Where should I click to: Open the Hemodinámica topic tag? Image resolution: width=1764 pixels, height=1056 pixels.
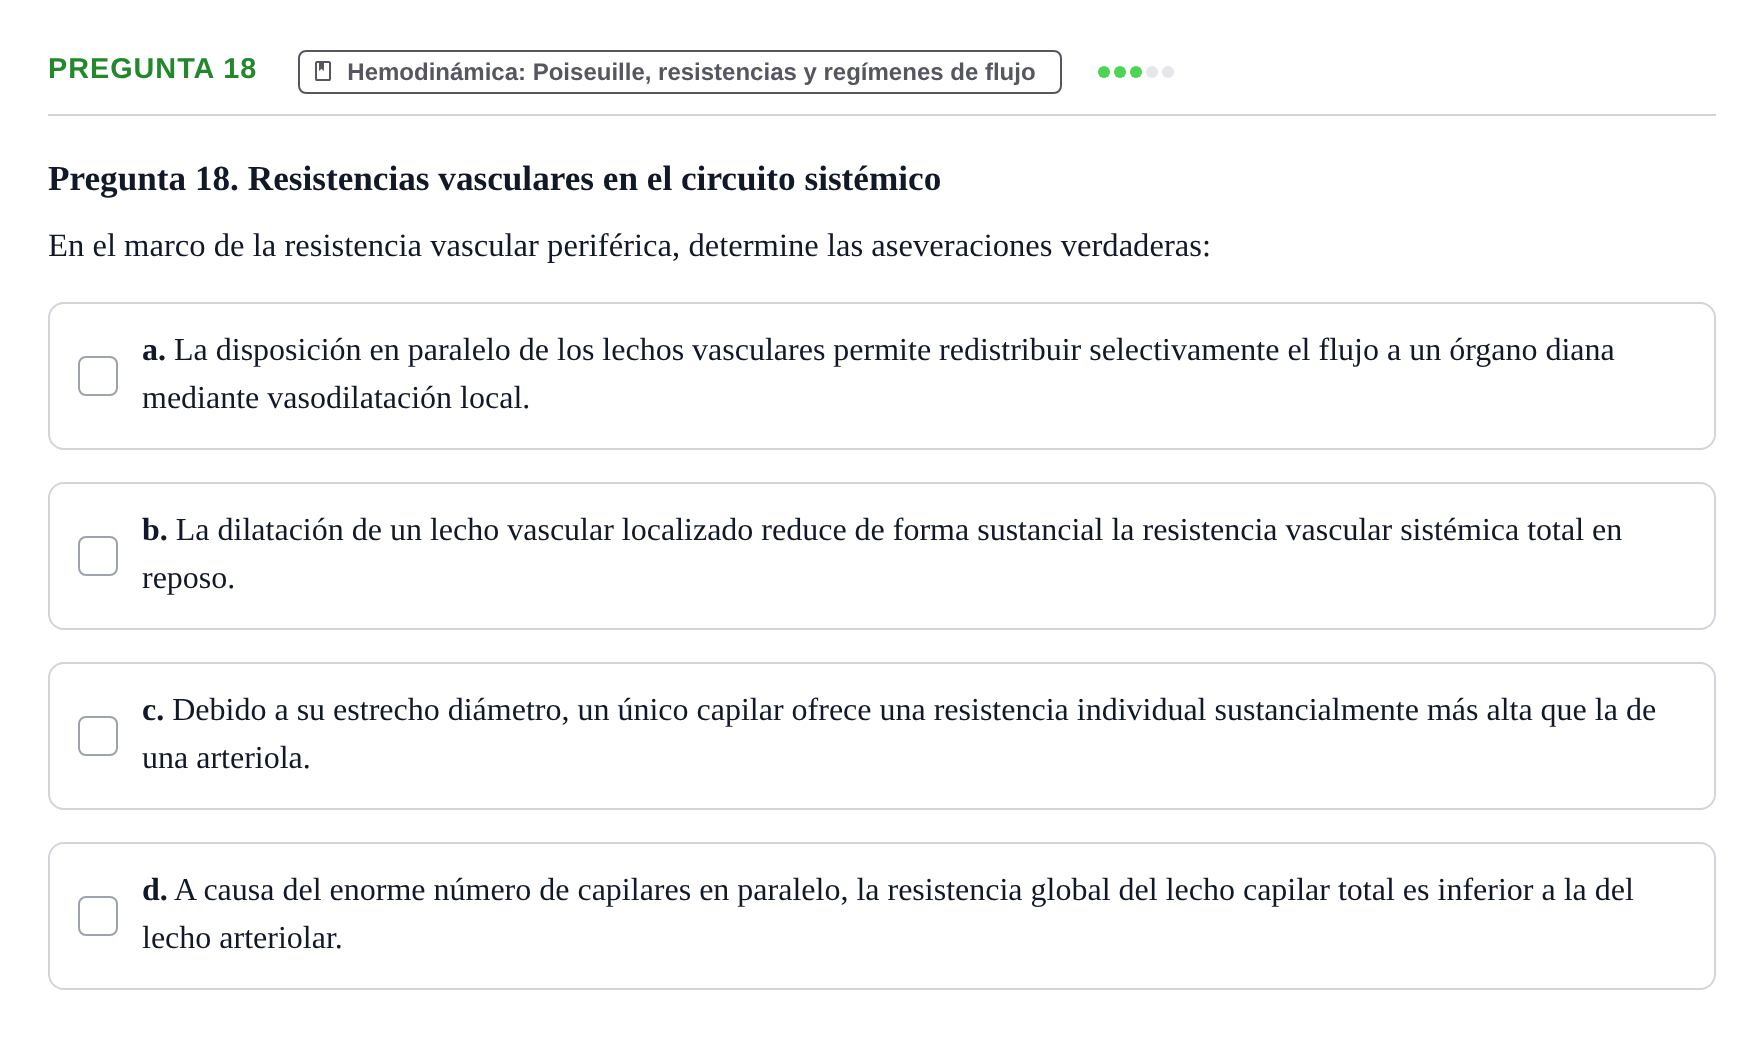(x=680, y=72)
